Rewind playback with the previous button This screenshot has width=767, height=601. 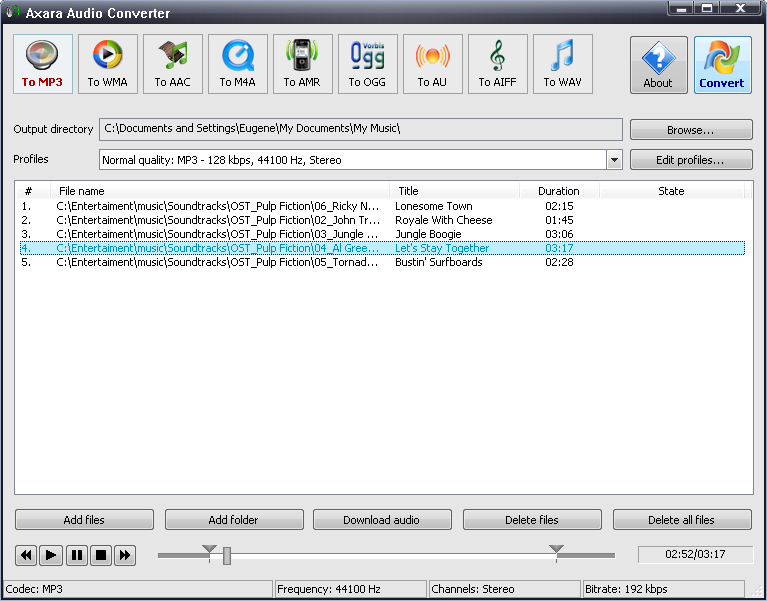coord(26,555)
